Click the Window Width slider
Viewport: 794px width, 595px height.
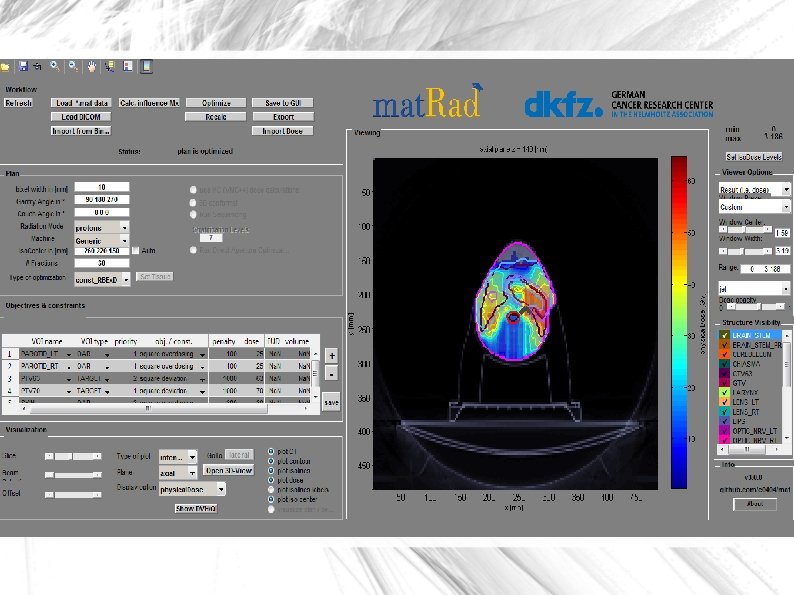click(x=745, y=251)
